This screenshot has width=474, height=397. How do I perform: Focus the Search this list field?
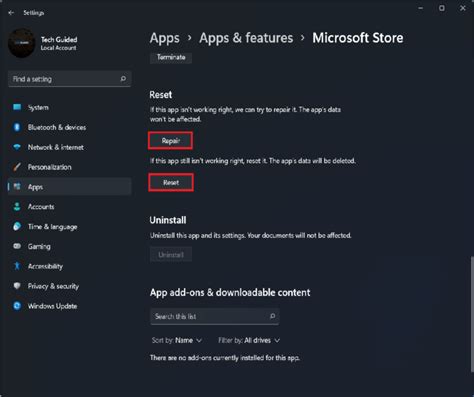(x=215, y=316)
